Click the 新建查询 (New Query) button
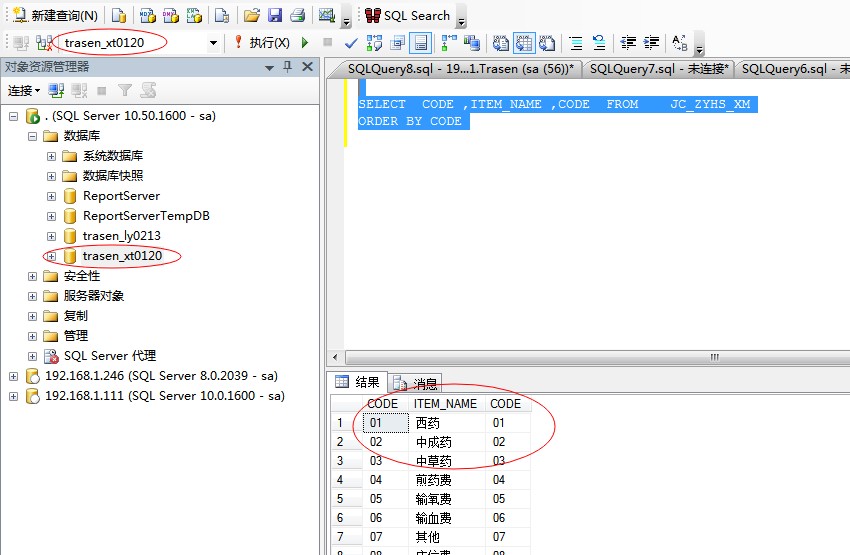 click(x=55, y=15)
